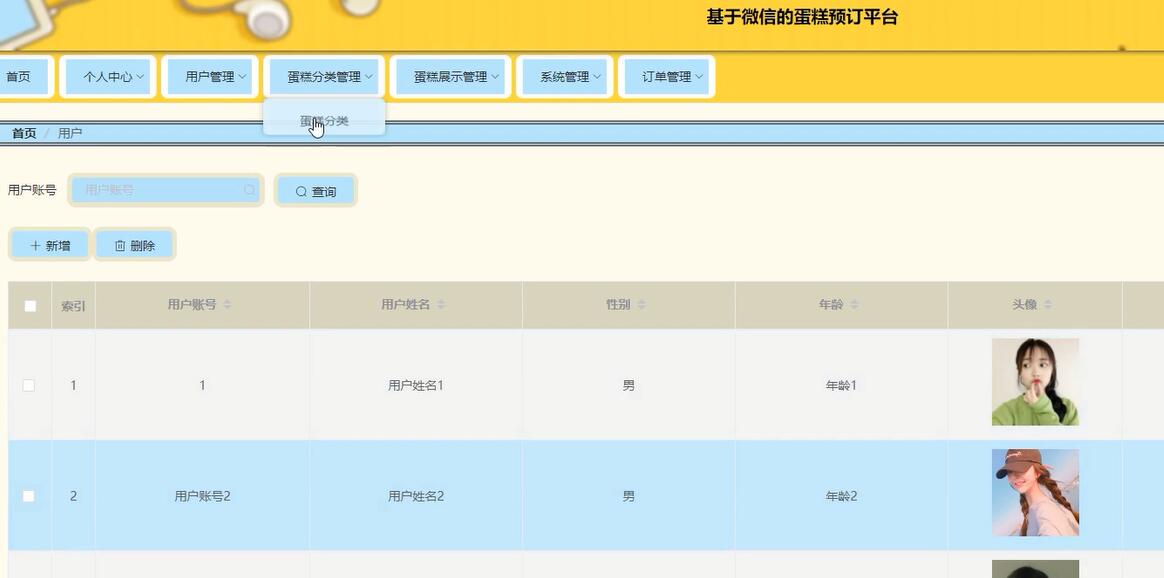This screenshot has height=578, width=1164.
Task: Click the 新增 add button
Action: (50, 246)
